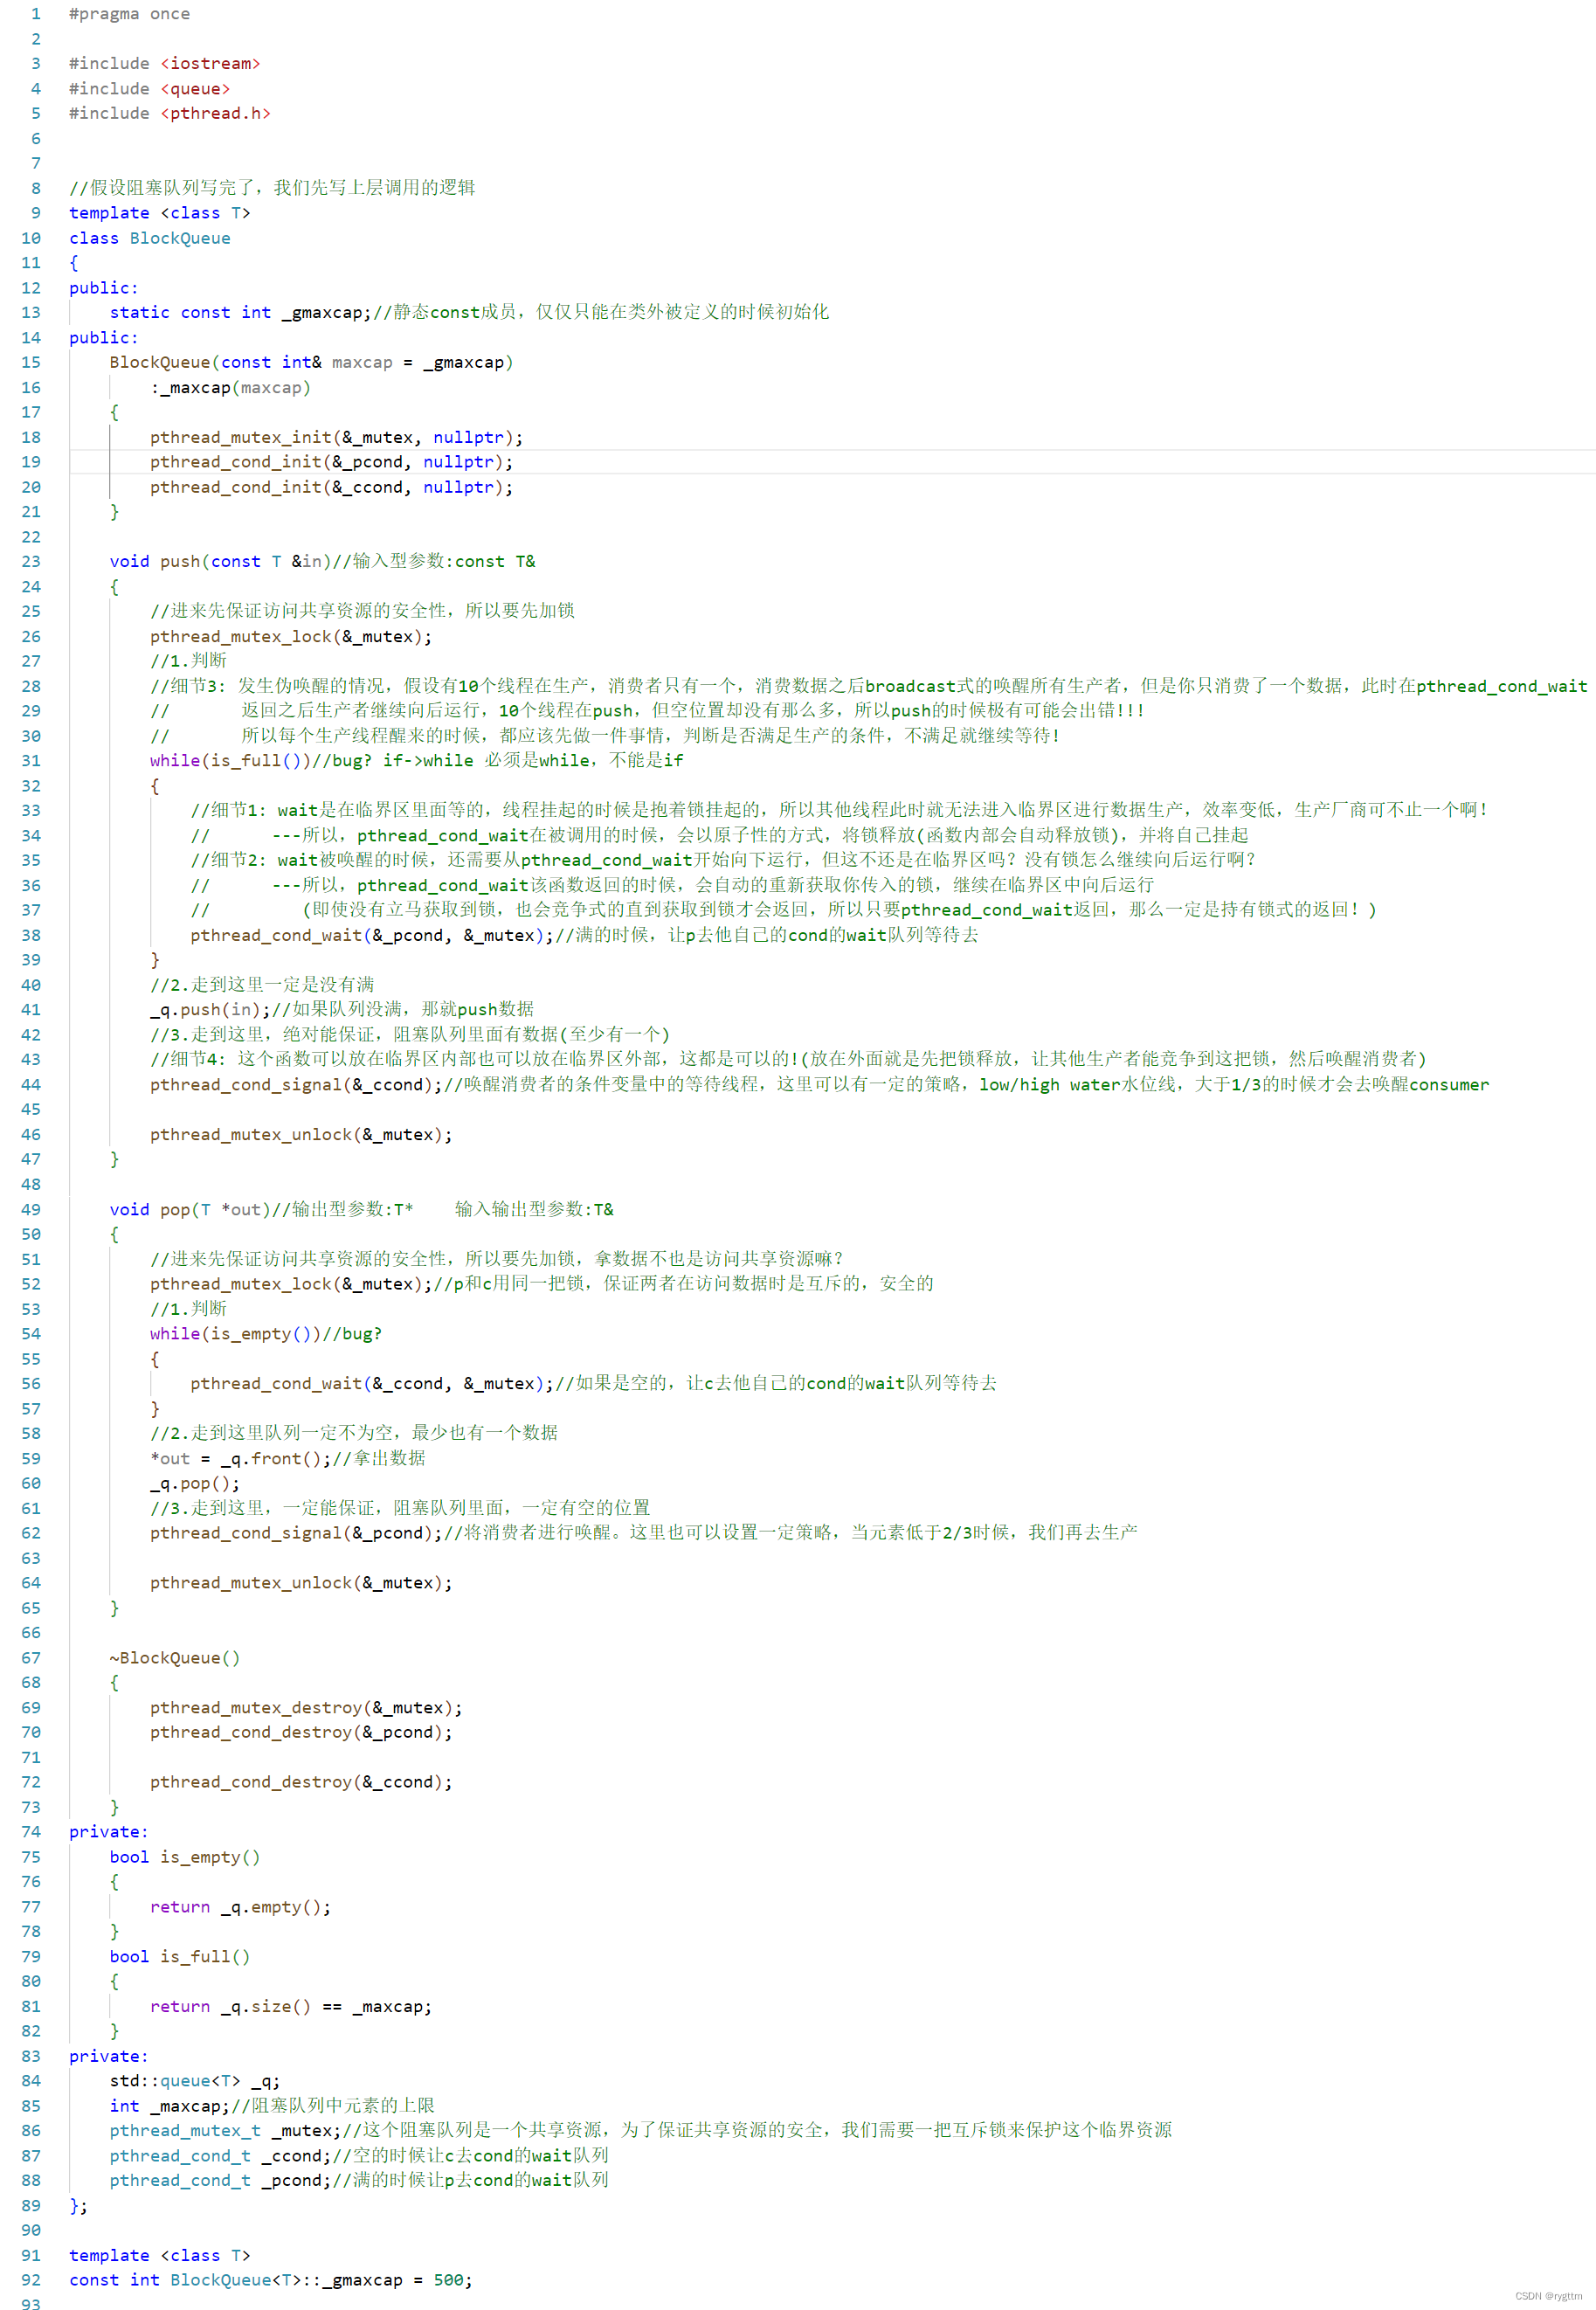Click '_q.push(in);' statement
1596x2310 pixels.
point(210,1010)
